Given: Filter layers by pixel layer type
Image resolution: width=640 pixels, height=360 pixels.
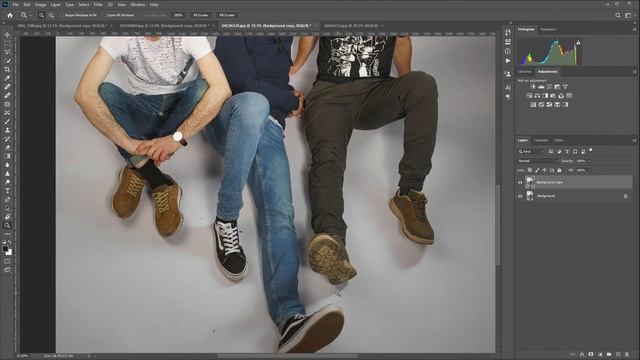Looking at the screenshot, I should (x=551, y=151).
